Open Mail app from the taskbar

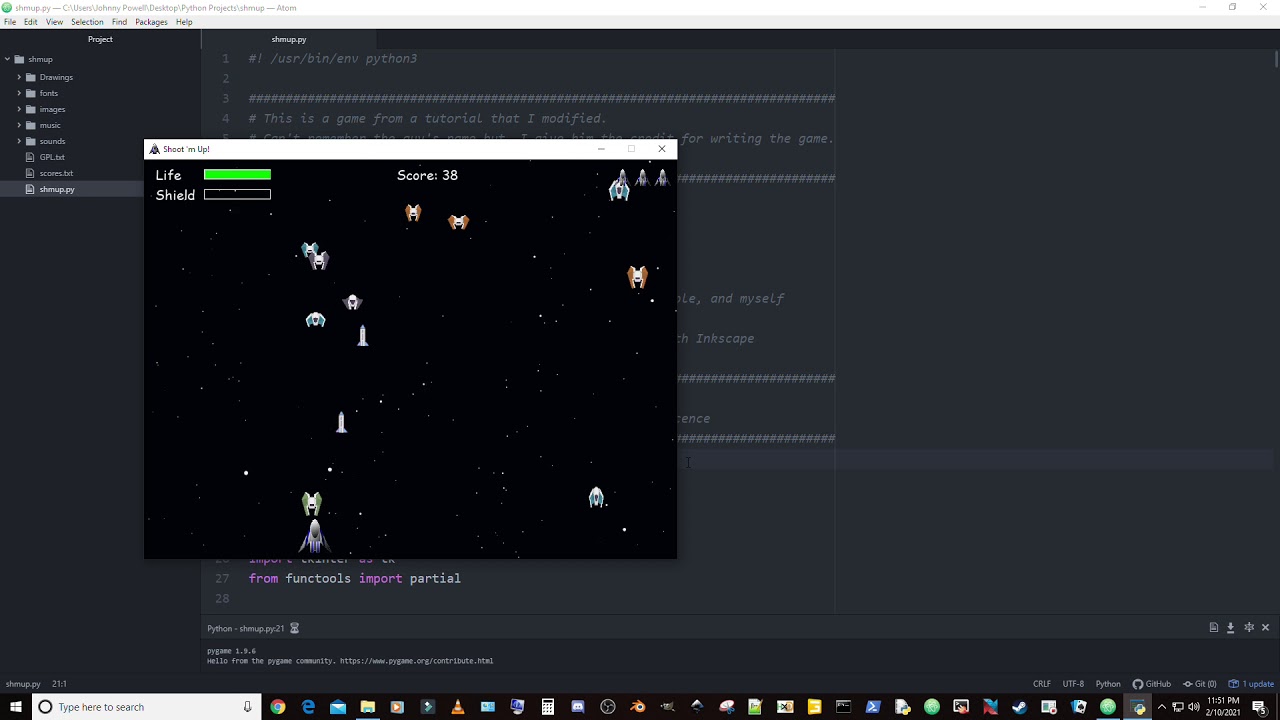338,707
